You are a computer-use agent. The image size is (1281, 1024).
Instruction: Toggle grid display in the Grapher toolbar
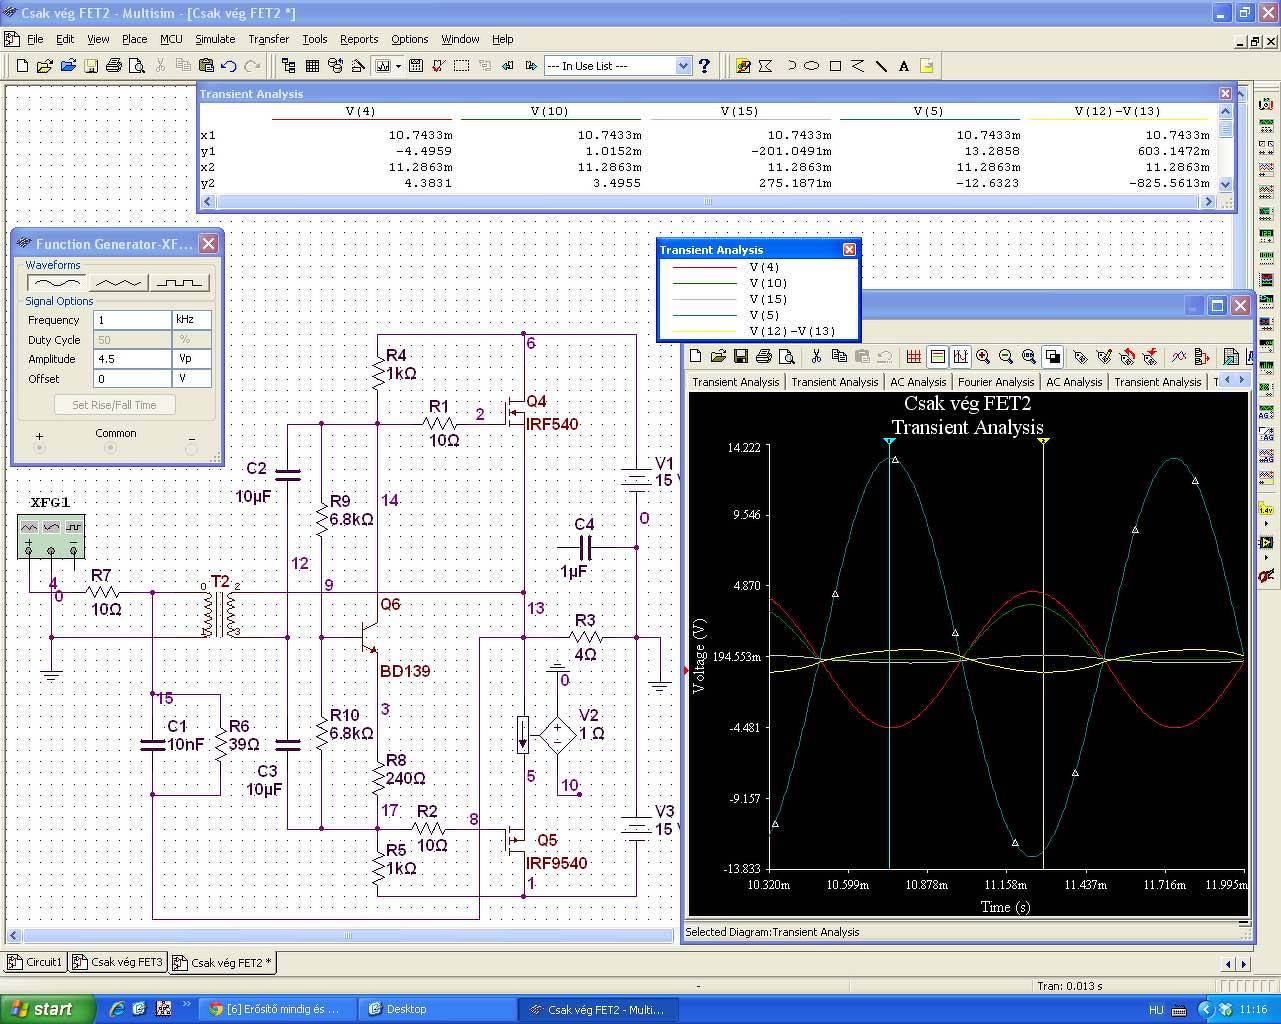913,356
